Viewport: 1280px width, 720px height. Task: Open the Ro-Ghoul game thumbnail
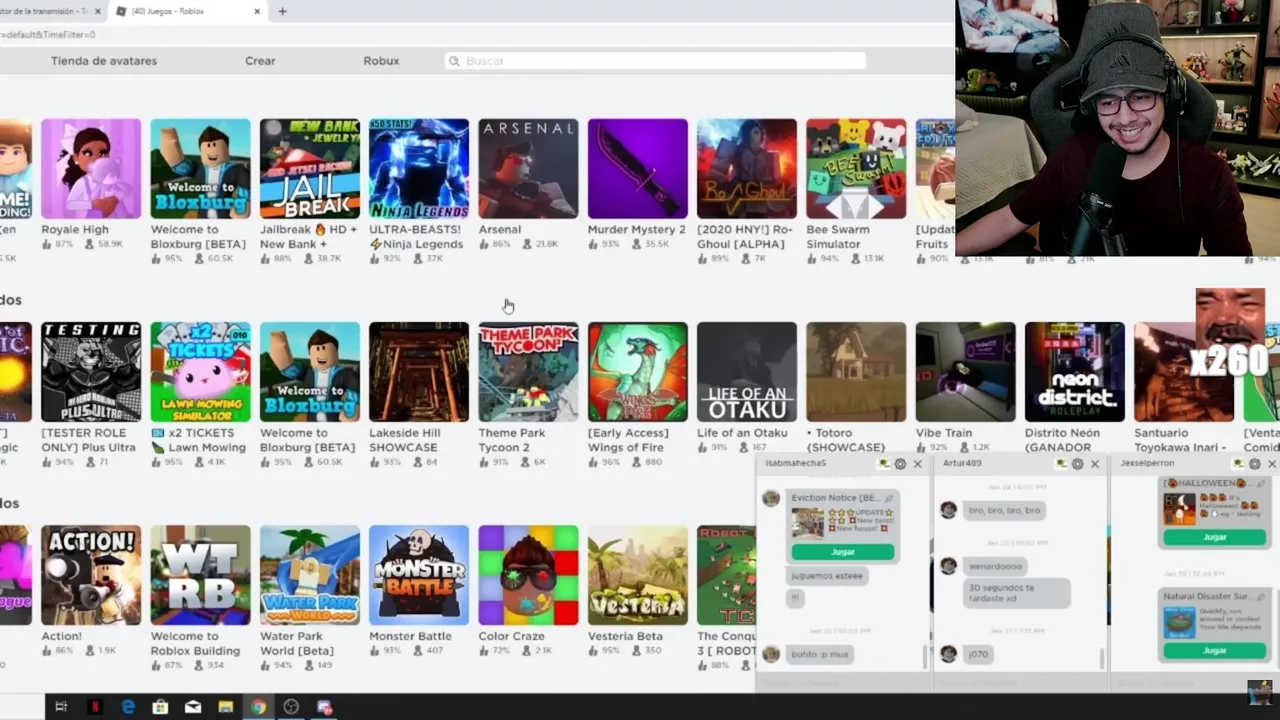(747, 169)
